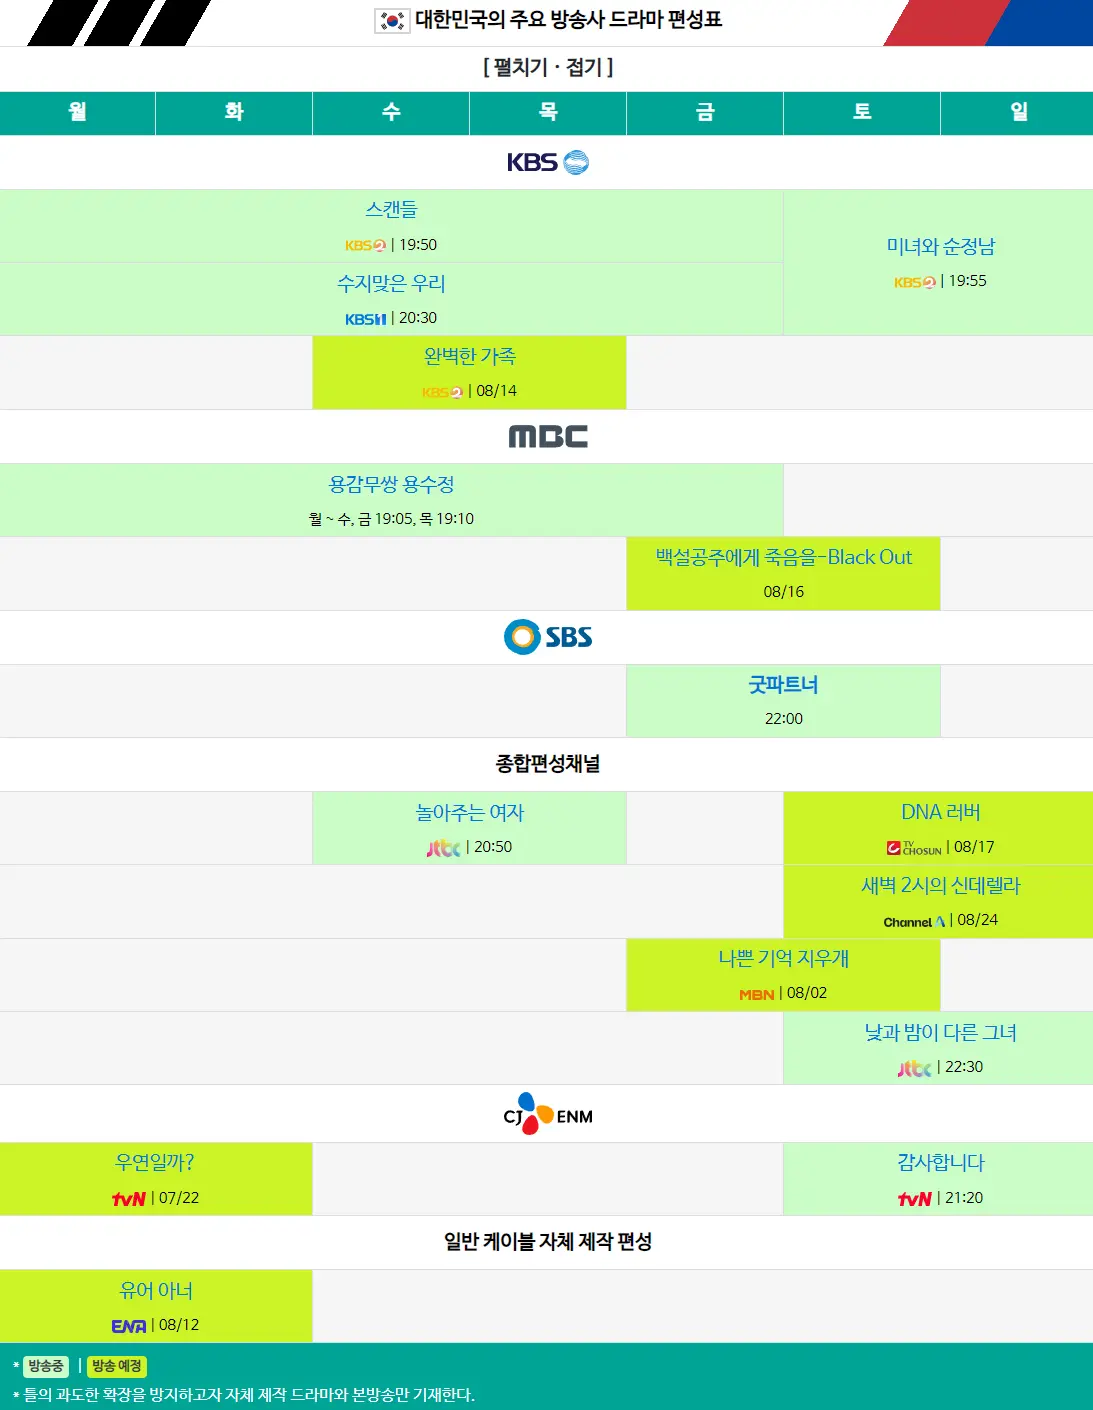Select the 토 day column header

pos(860,112)
